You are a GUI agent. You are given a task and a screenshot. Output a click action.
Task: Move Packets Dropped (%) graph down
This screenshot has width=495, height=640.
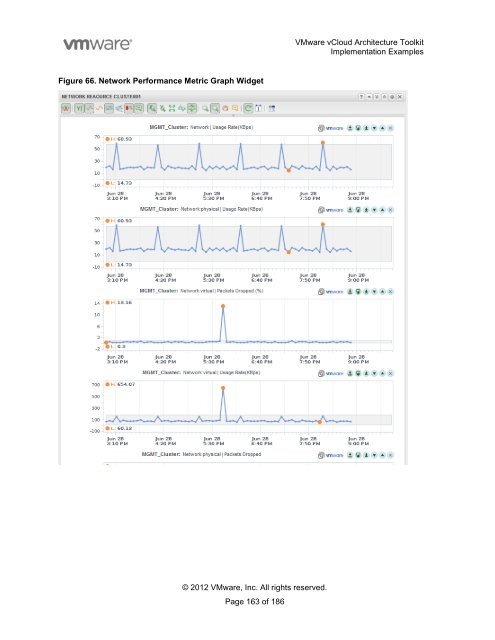(x=374, y=291)
